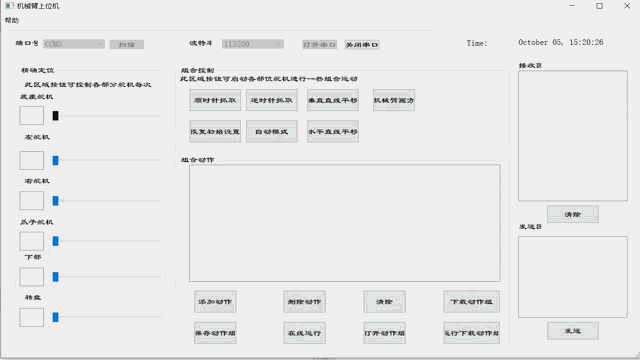This screenshot has width=640, height=360.
Task: Click the 添加动作 button
Action: point(215,302)
